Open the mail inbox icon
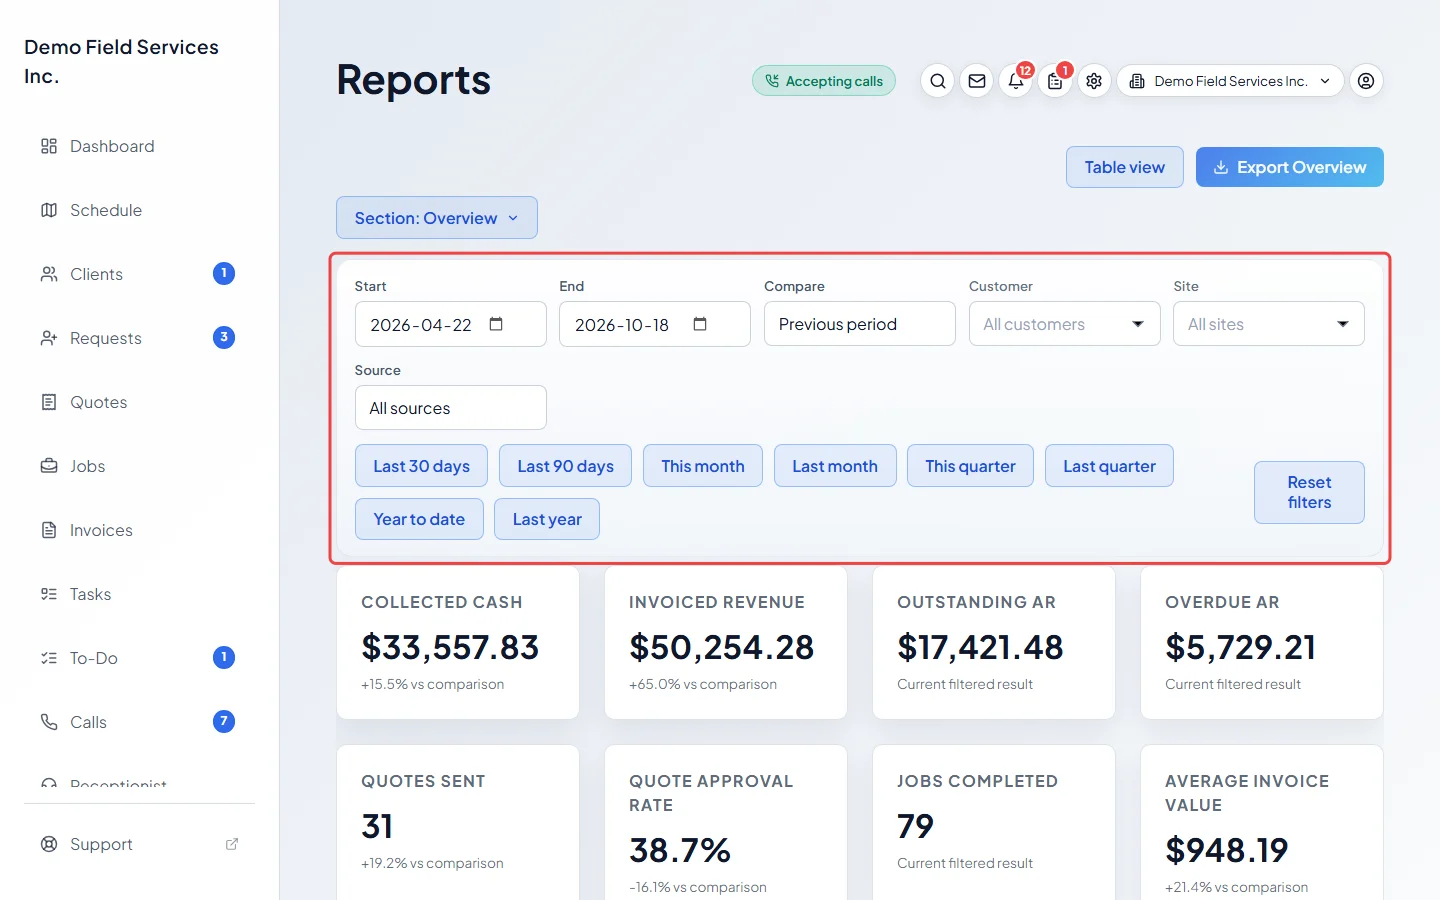Screen dimensions: 1440x900 pyautogui.click(x=977, y=81)
